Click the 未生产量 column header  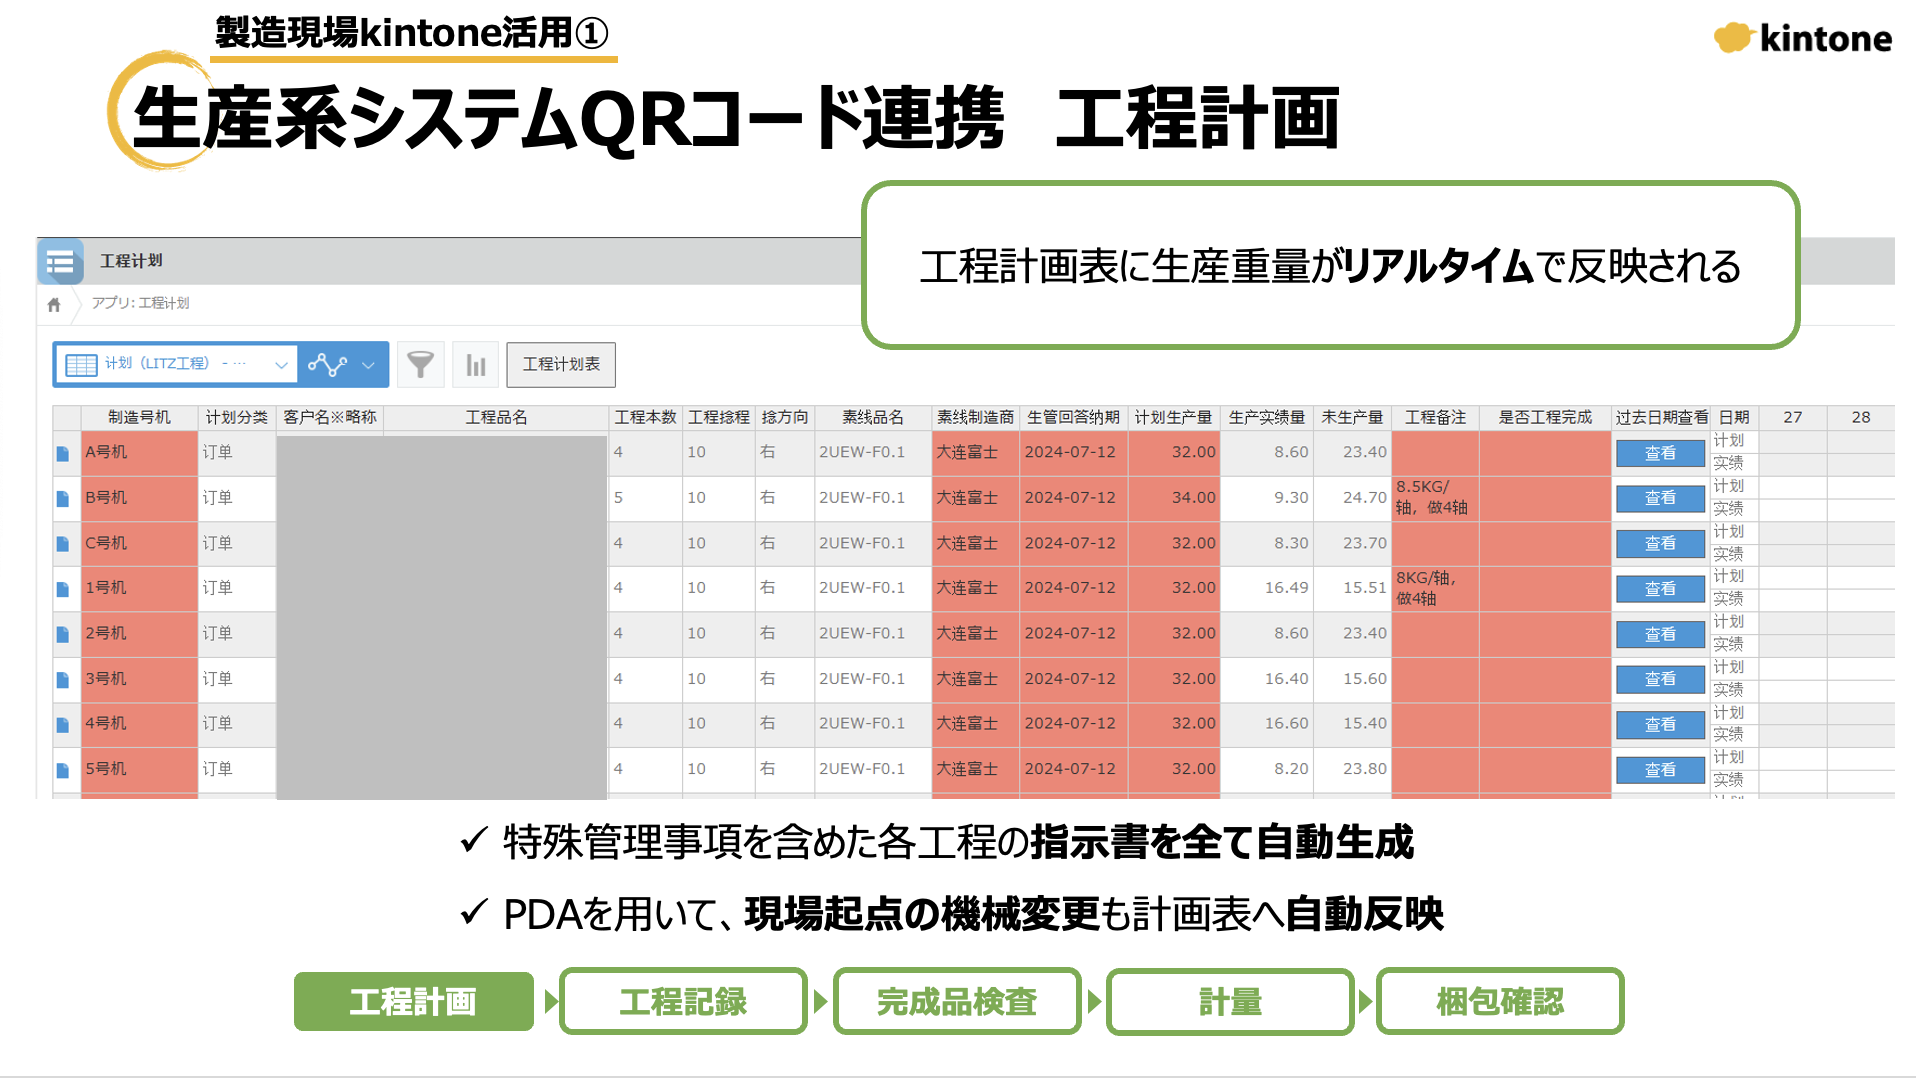pos(1352,418)
